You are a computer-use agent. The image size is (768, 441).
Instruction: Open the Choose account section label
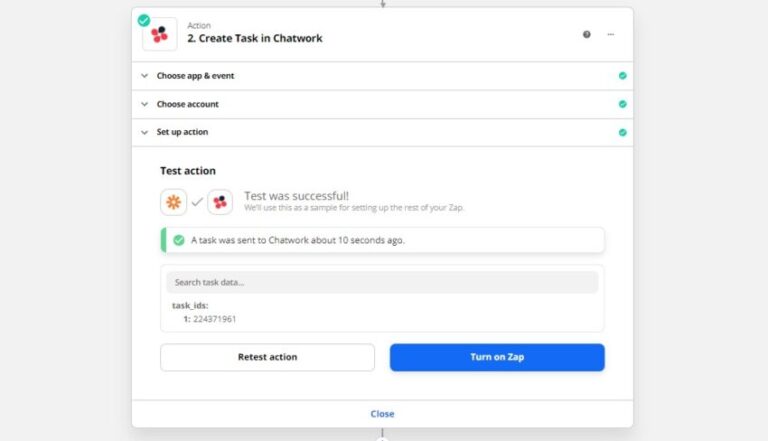tap(188, 104)
